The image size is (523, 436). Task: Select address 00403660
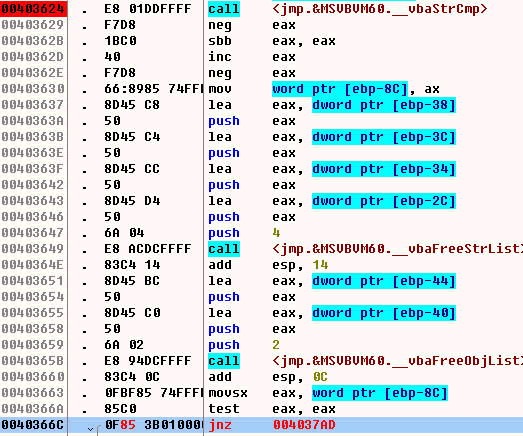33,377
